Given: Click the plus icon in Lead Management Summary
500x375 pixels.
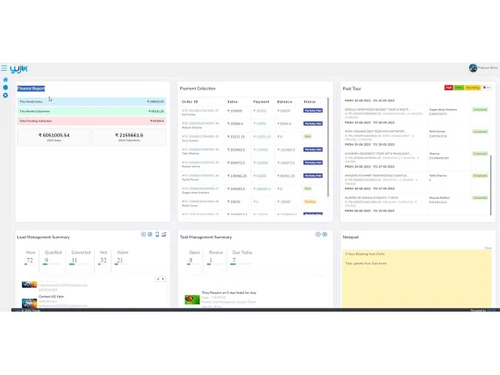Looking at the screenshot, I should (x=143, y=234).
